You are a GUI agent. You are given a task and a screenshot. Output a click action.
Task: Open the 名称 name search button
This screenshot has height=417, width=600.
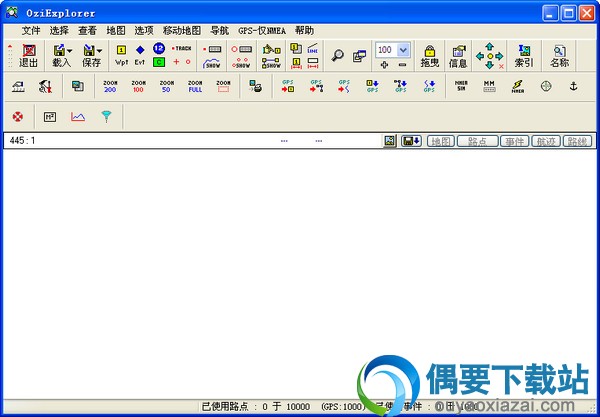pos(559,56)
